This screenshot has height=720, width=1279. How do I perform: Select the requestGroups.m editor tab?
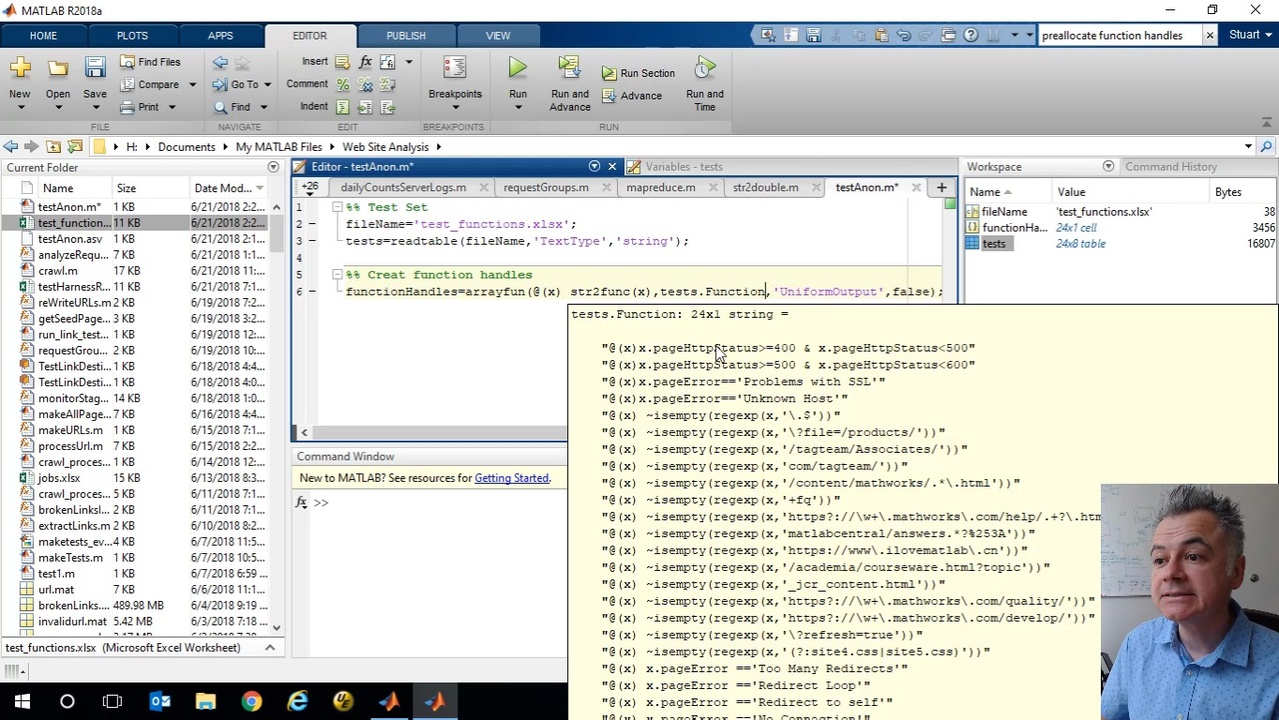click(546, 187)
